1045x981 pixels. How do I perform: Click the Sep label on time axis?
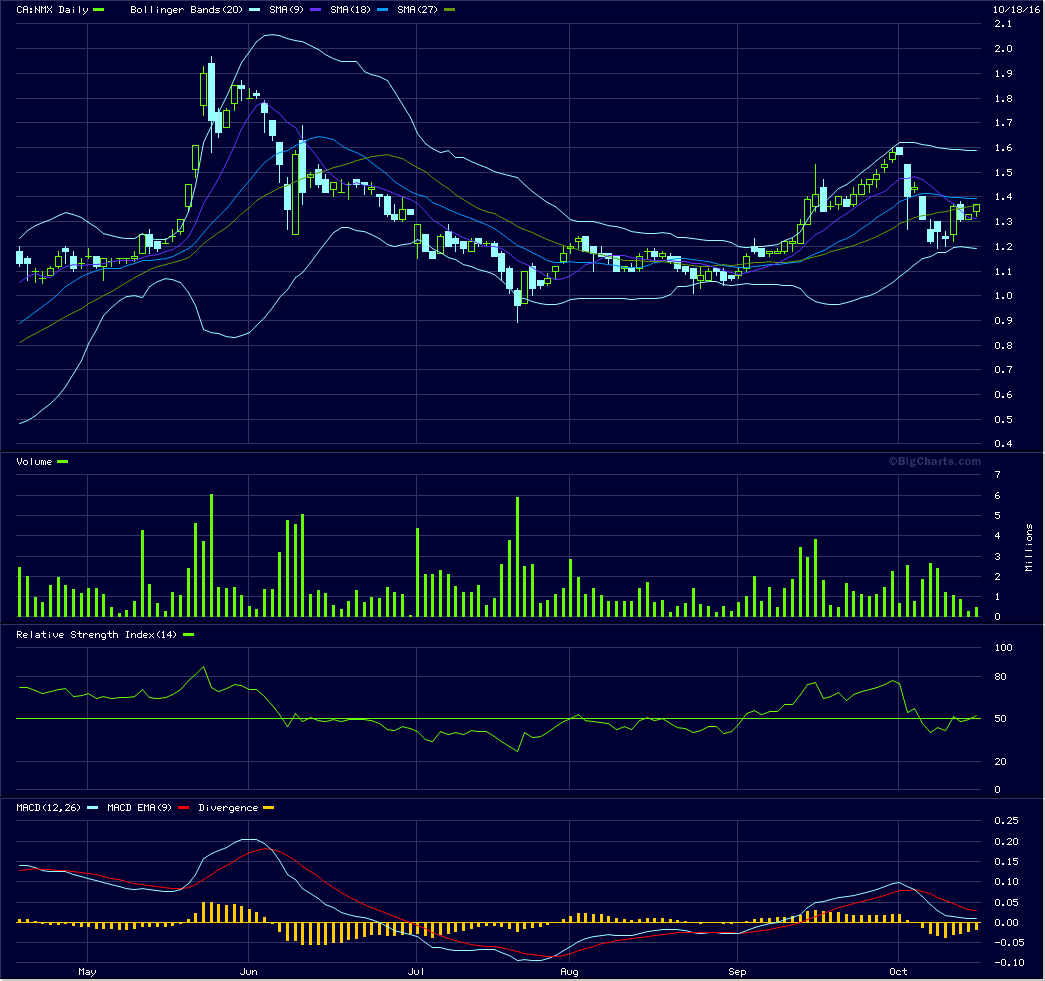click(x=737, y=972)
